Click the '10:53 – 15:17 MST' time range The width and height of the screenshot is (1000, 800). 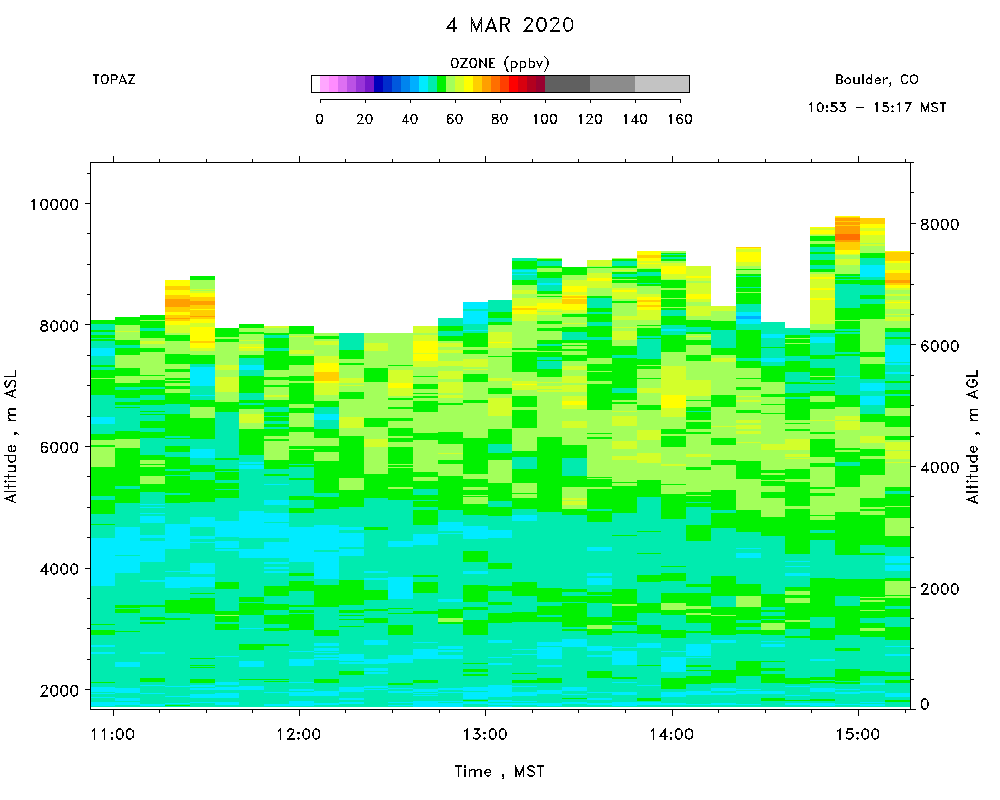click(x=877, y=107)
